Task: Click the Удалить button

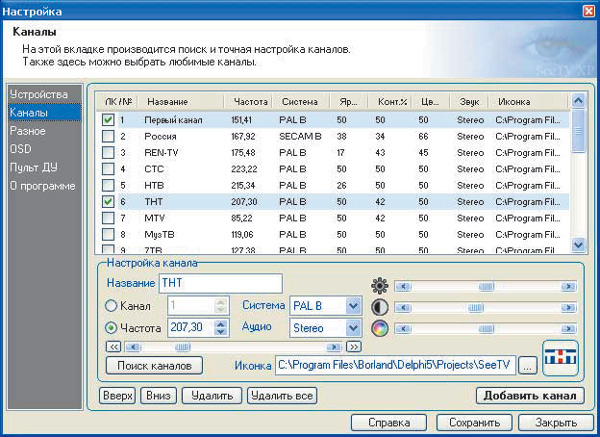Action: pyautogui.click(x=212, y=395)
